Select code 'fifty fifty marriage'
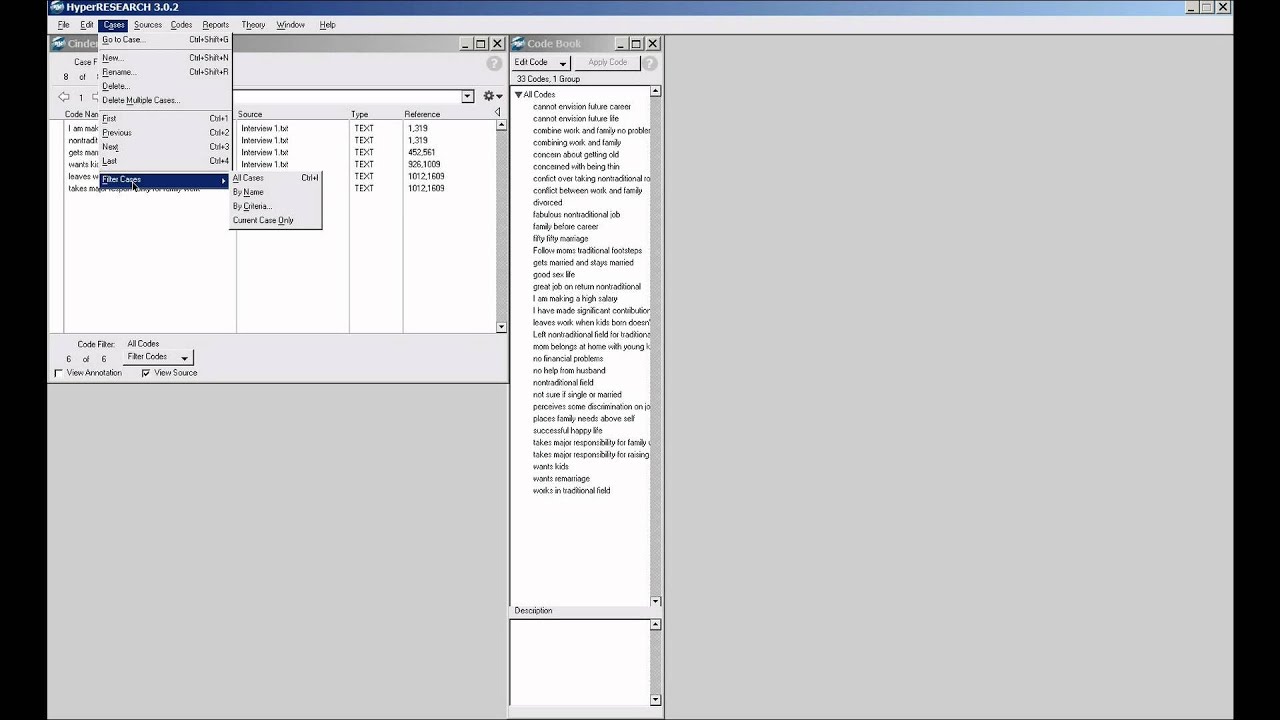 click(560, 239)
